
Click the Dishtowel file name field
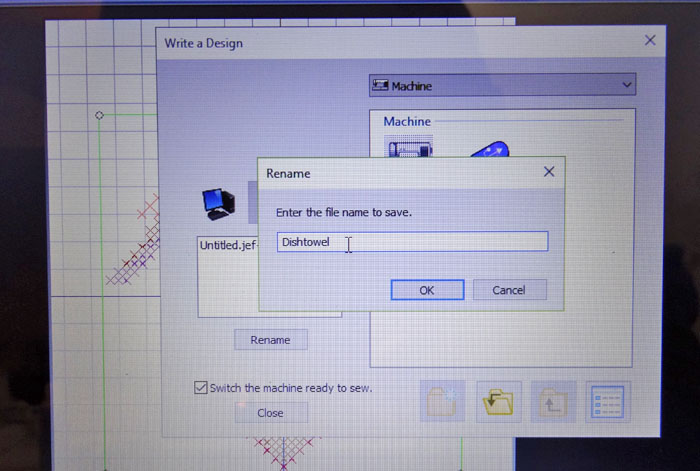[x=412, y=242]
